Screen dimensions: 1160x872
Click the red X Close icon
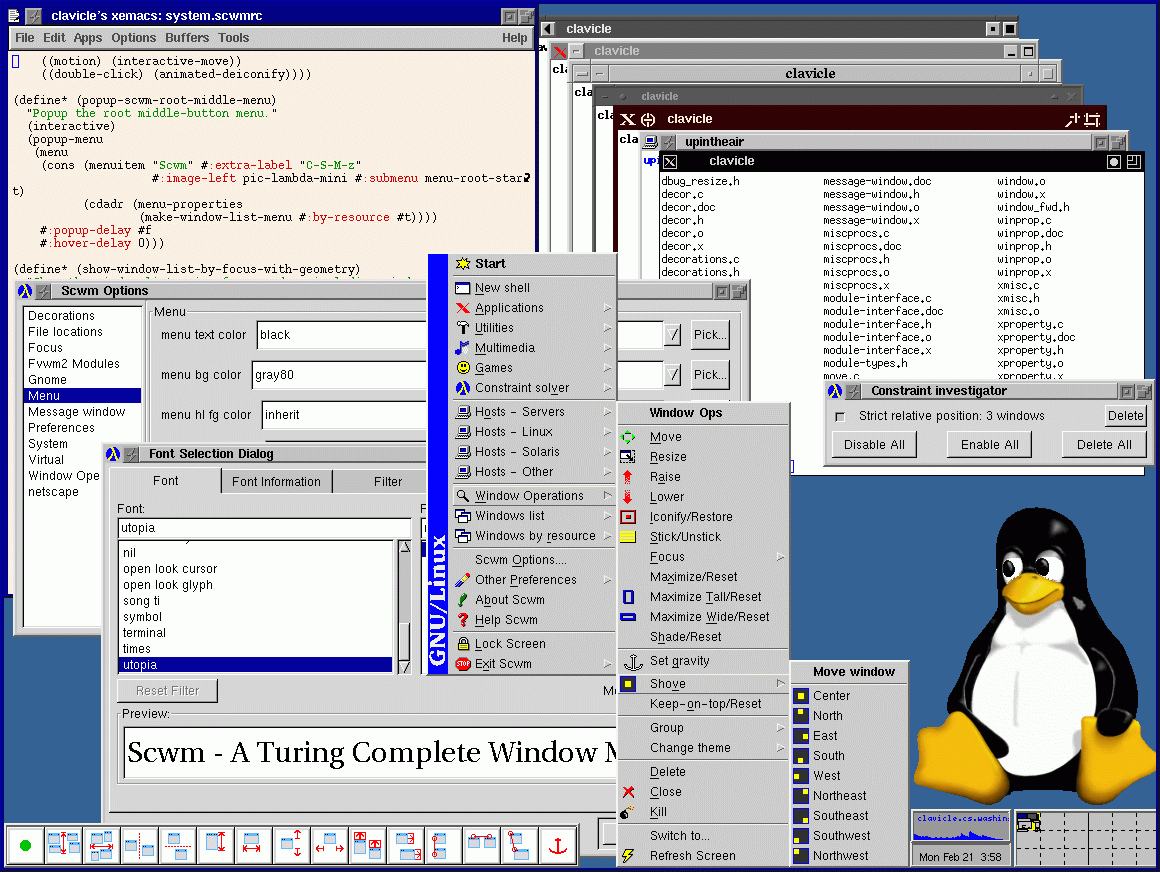628,792
